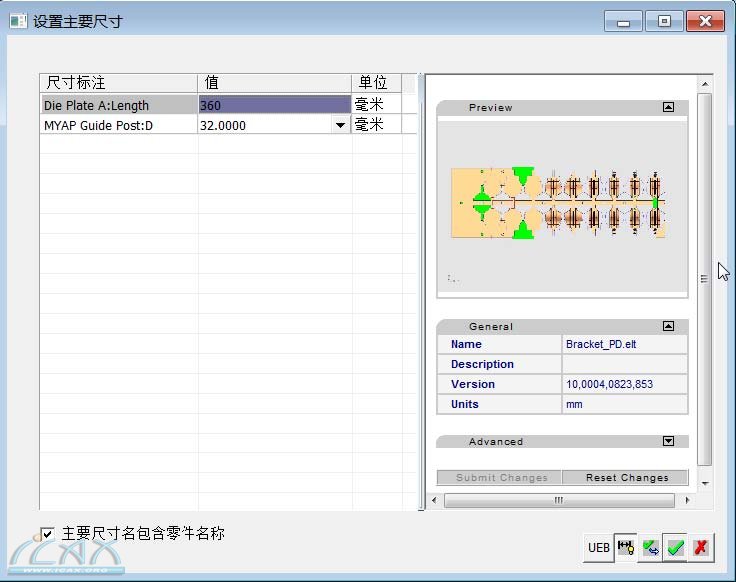Screen dimensions: 736x582
Task: Click the 值 column header
Action: pos(275,83)
